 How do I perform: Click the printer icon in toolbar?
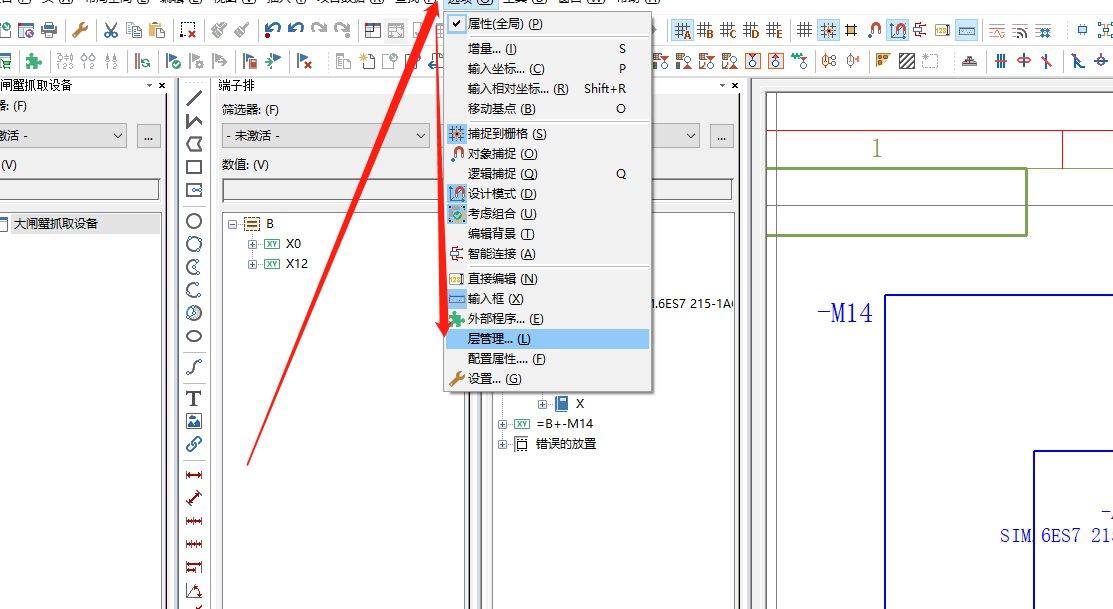49,30
